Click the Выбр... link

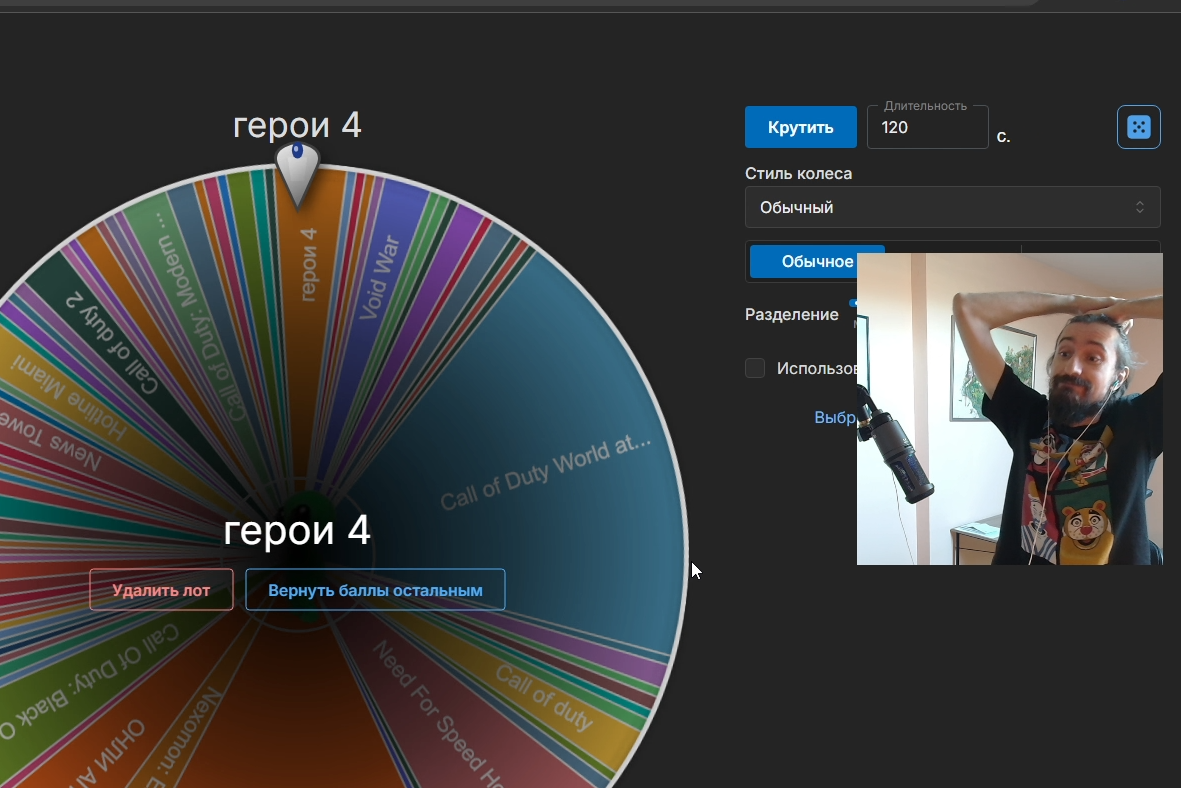[835, 417]
